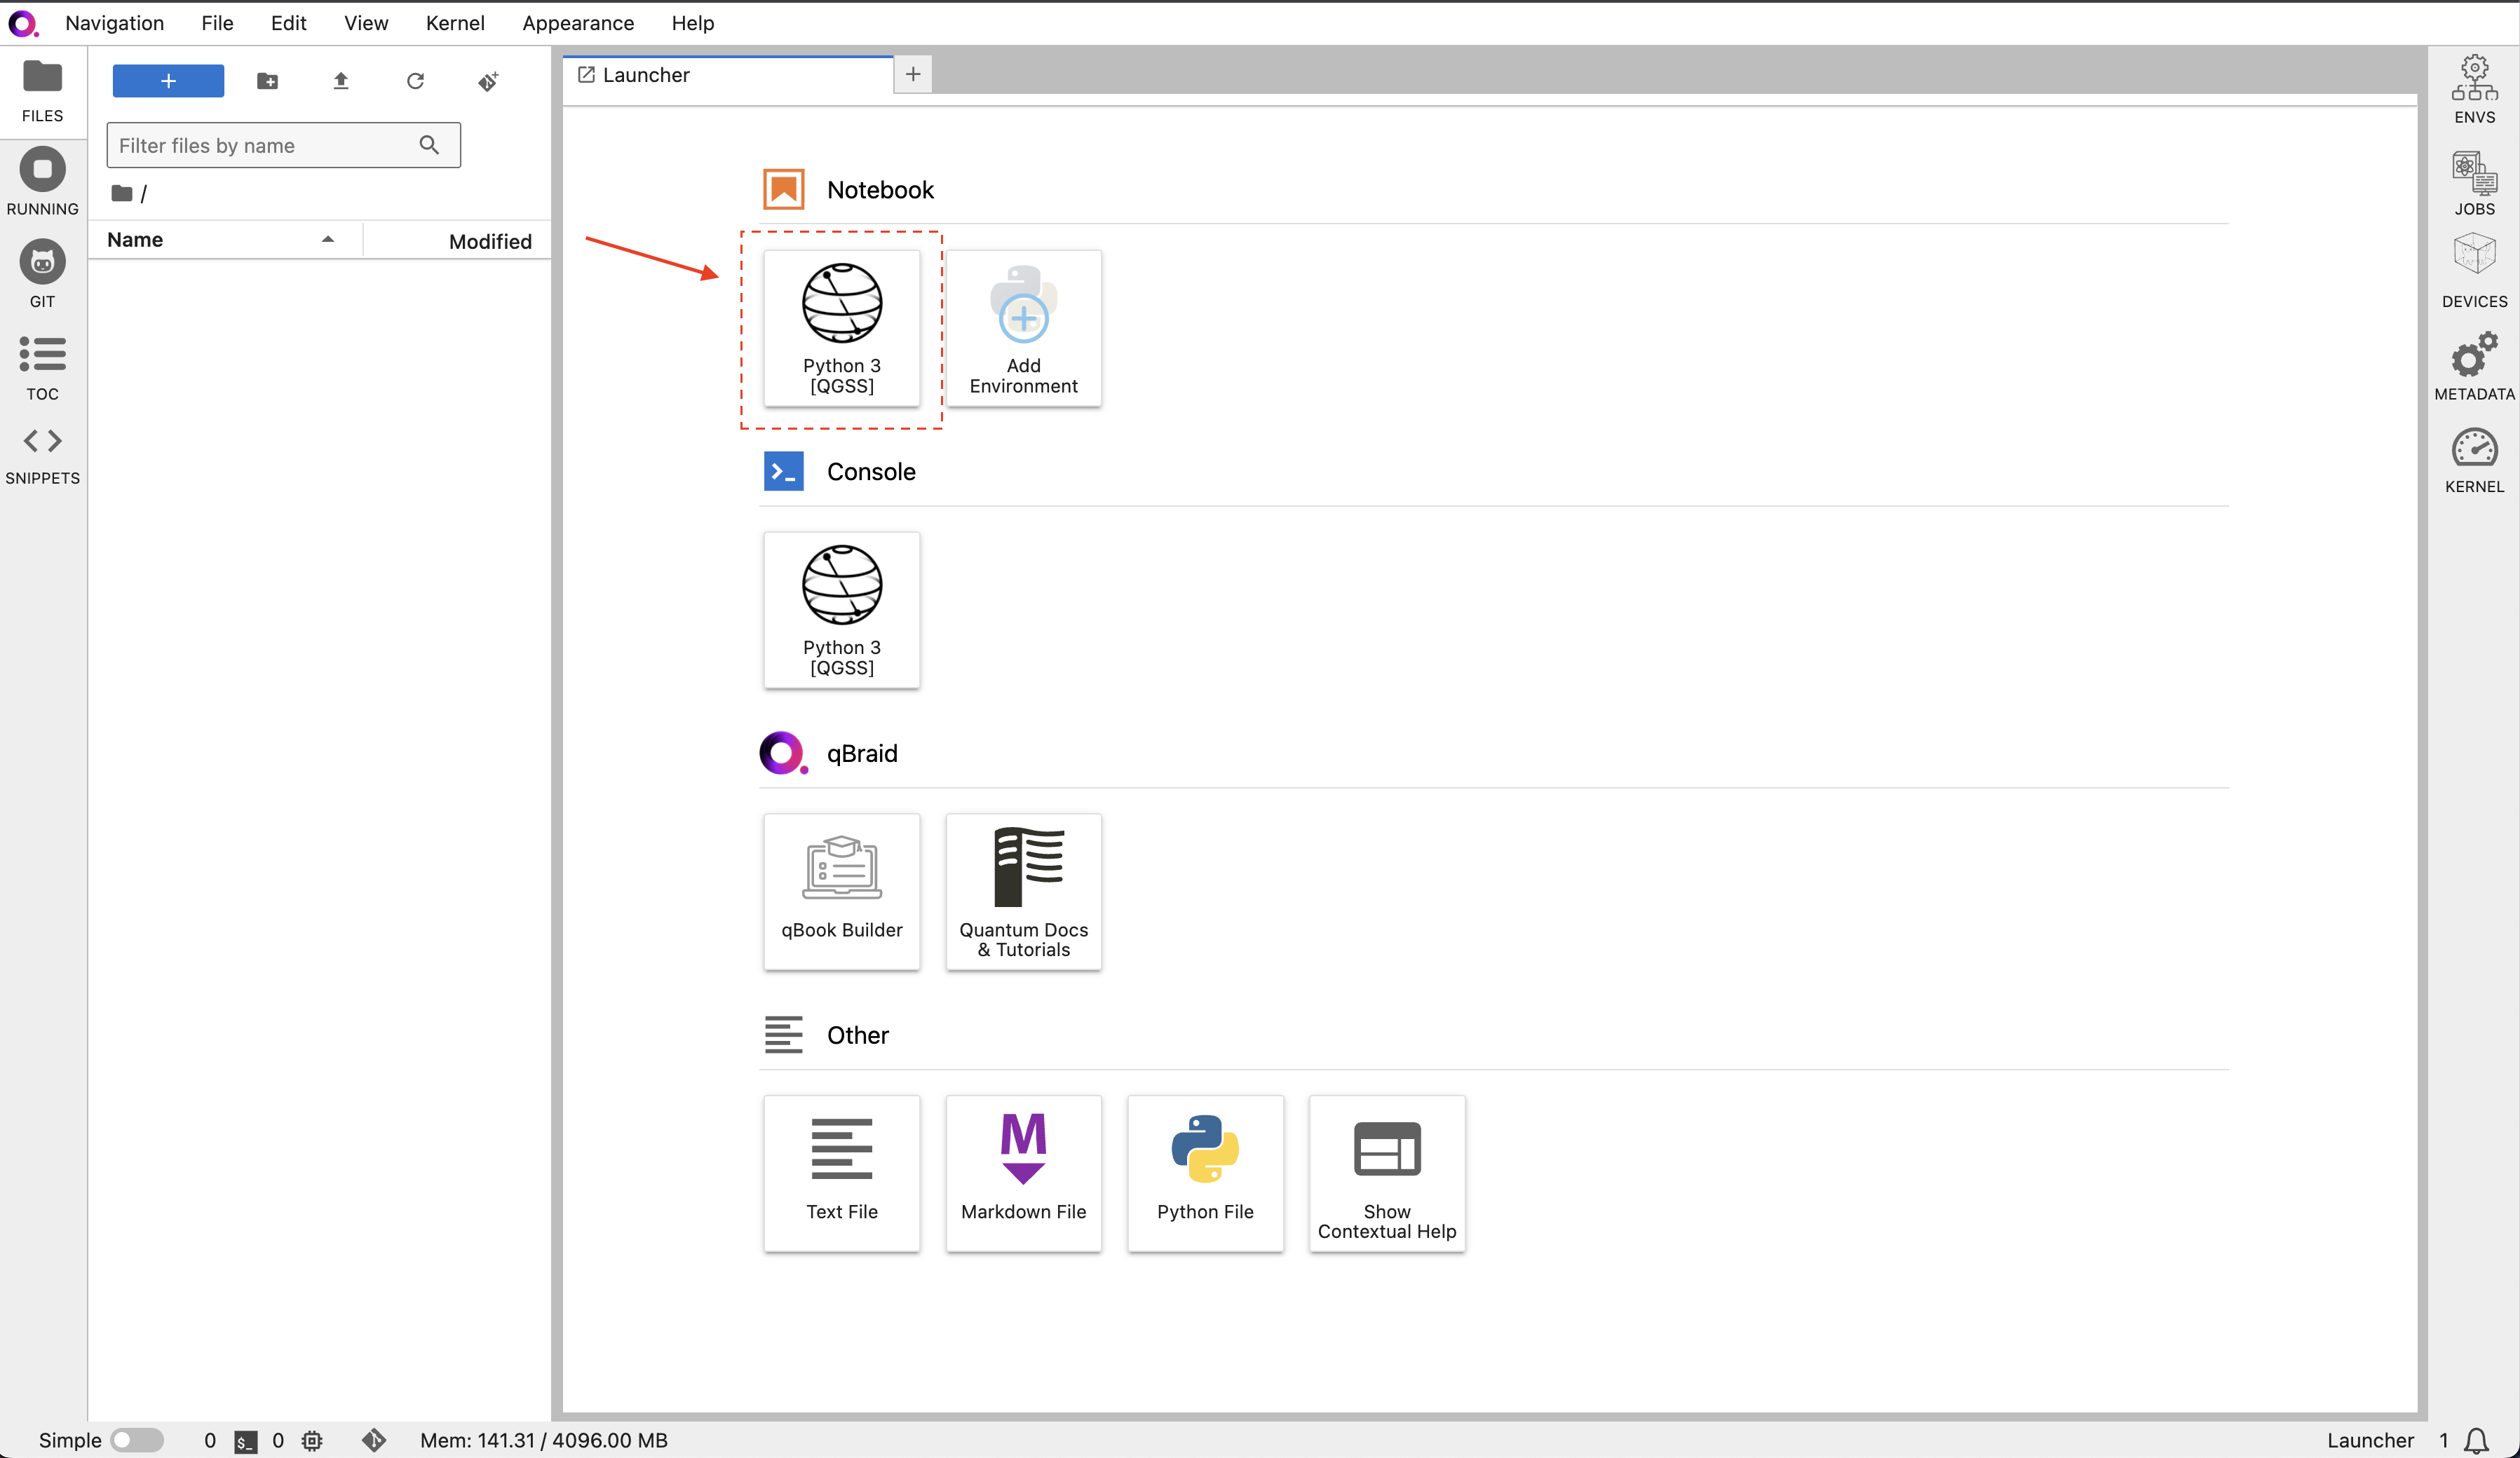Open the DEVICES panel
Screen dimensions: 2520x1458
tap(2474, 272)
